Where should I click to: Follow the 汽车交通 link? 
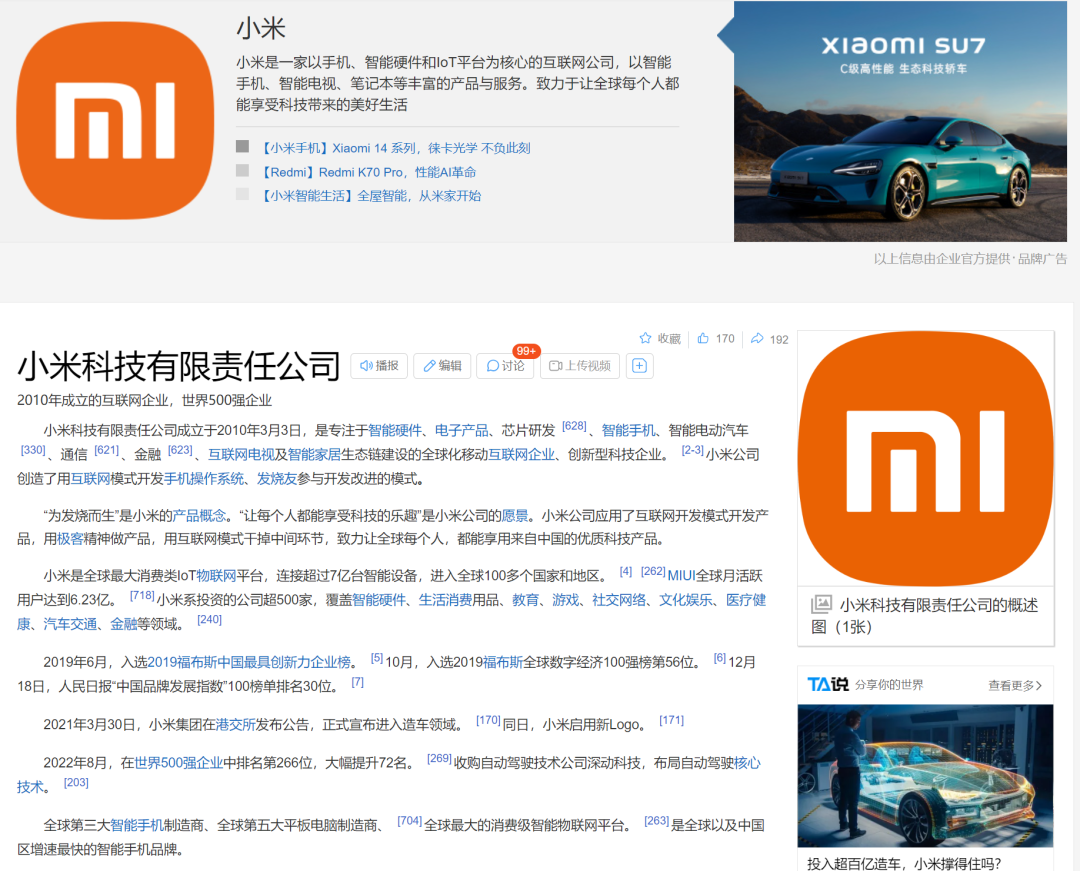(x=70, y=624)
